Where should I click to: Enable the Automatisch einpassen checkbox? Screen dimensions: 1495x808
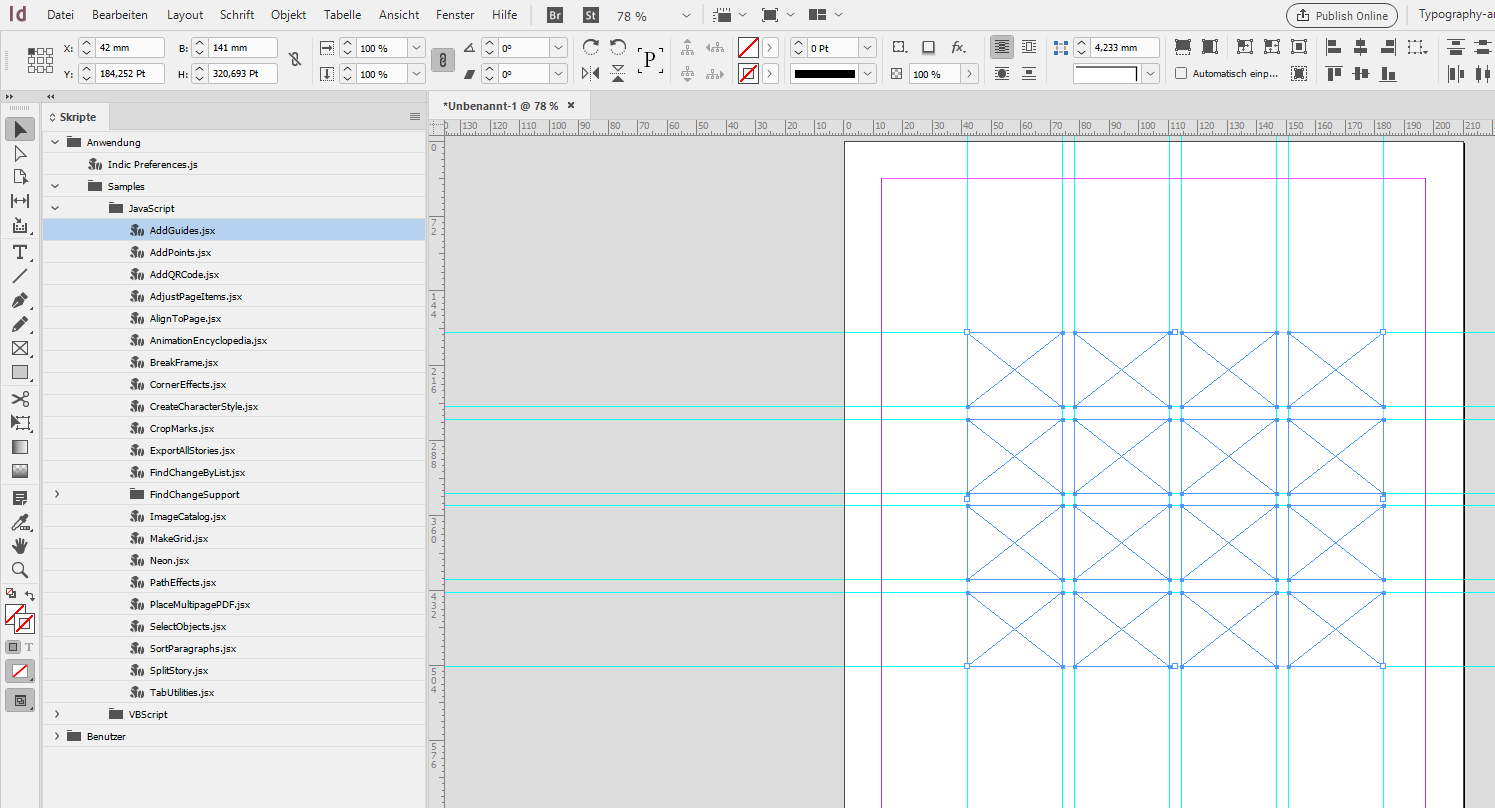(x=1181, y=74)
